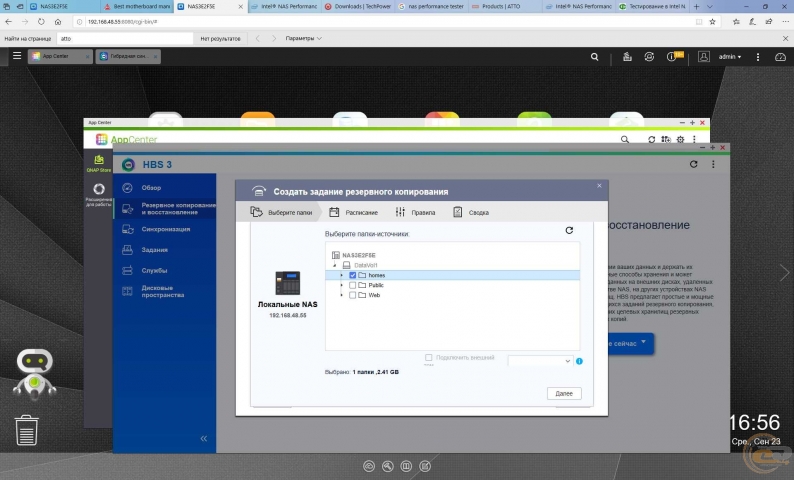Open Параметры dropdown in the find bar
This screenshot has width=794, height=480.
303,38
